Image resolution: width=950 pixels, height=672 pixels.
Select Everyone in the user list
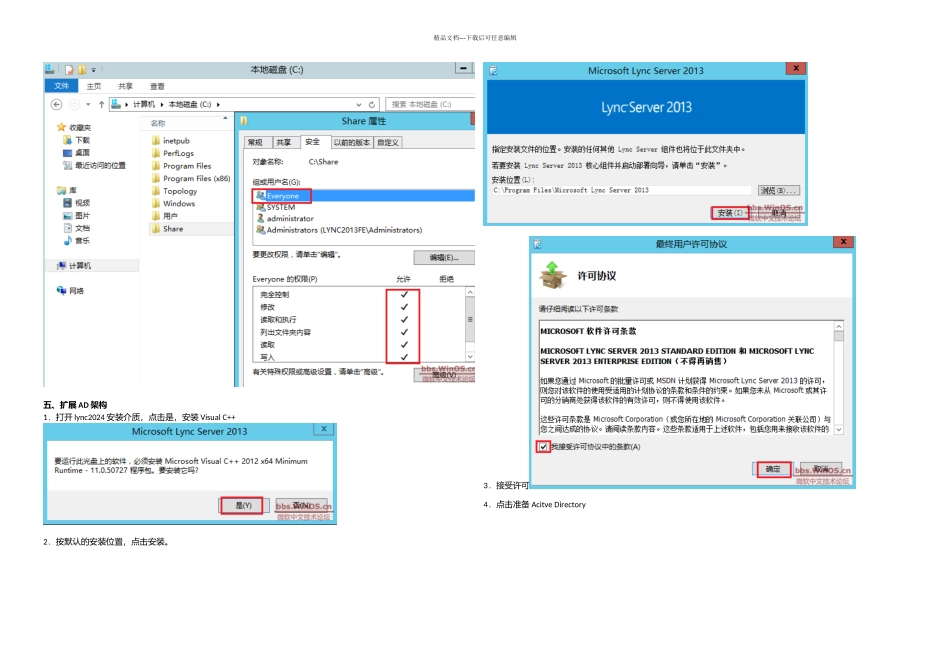[364, 196]
